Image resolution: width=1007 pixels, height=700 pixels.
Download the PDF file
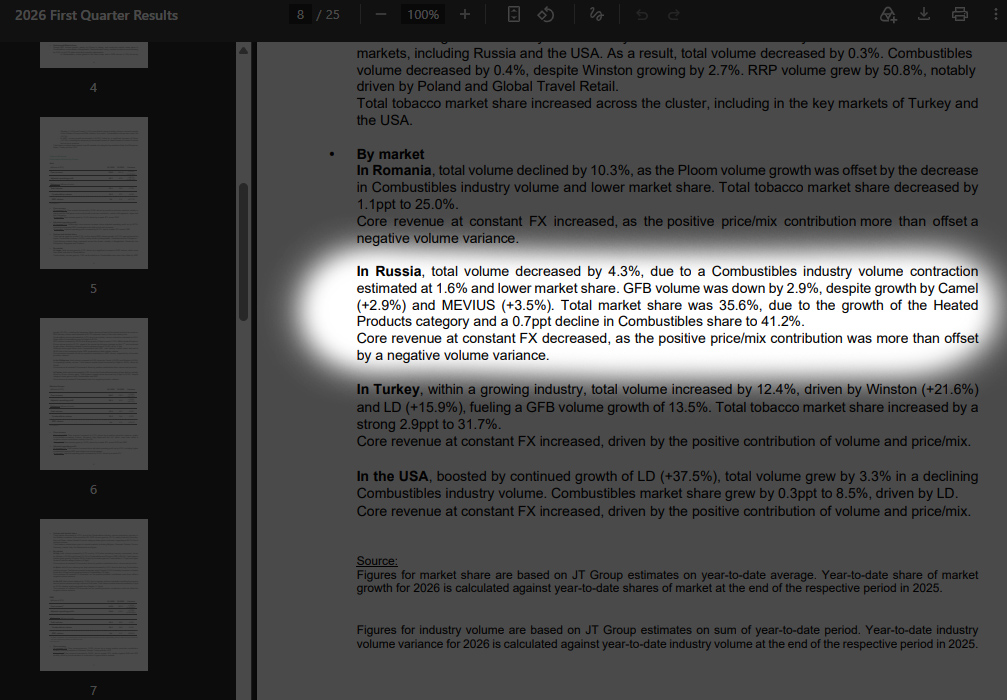click(924, 15)
